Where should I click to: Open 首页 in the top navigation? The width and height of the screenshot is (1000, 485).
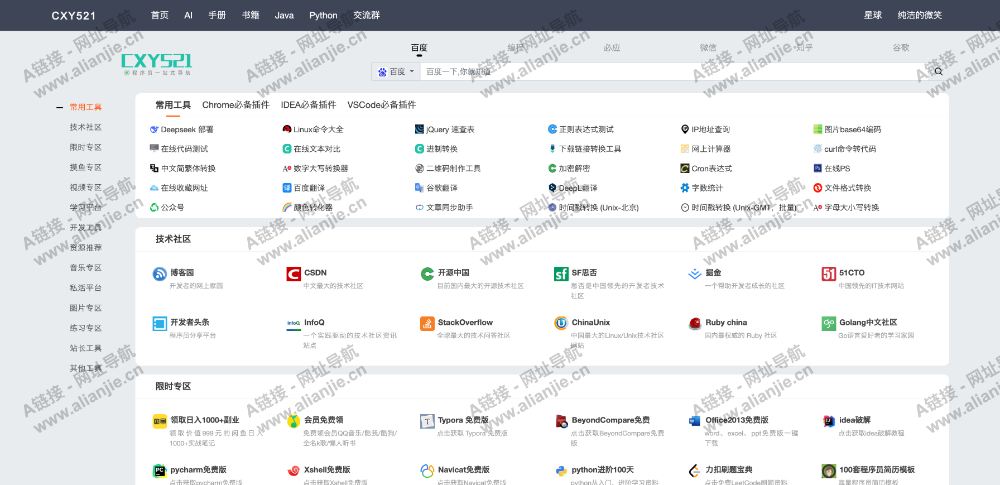tap(159, 15)
